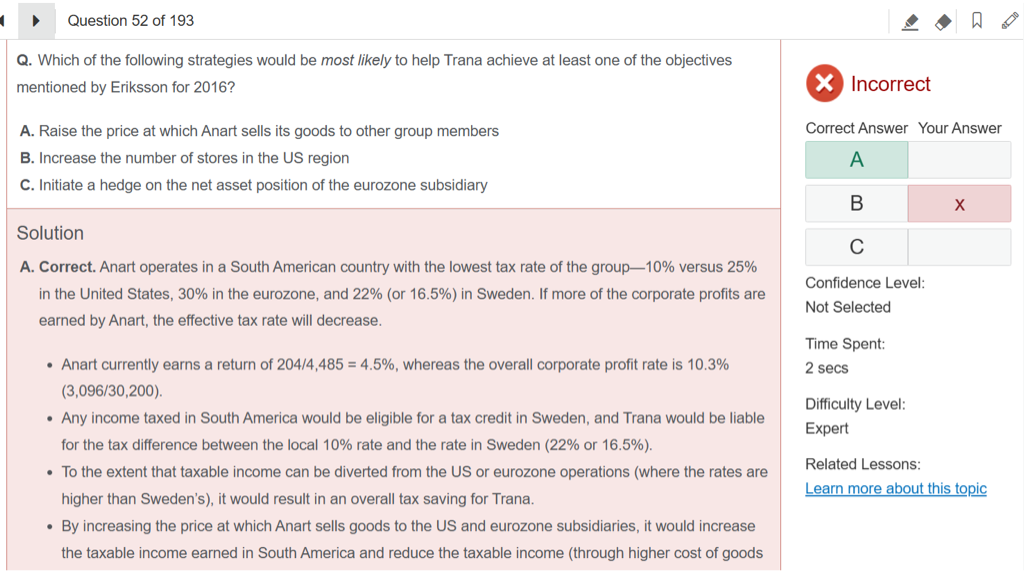Go to the next question
This screenshot has height=571, width=1024.
click(36, 20)
